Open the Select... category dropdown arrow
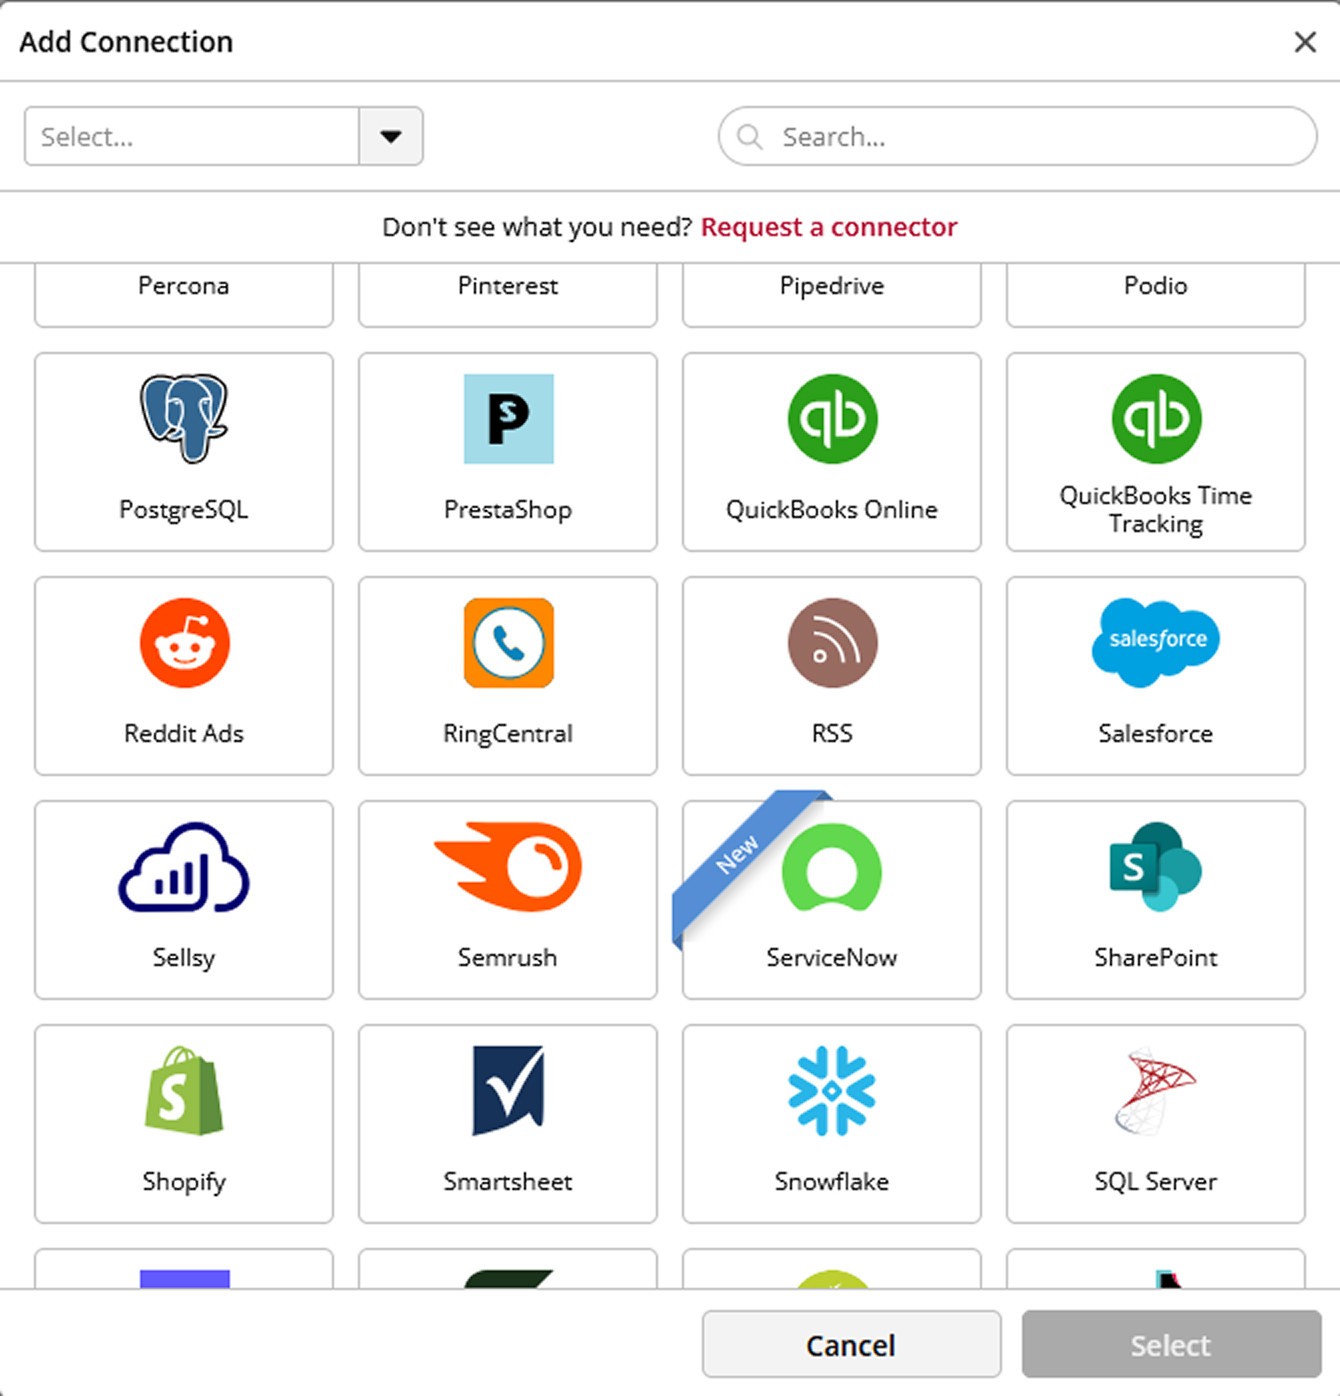The height and width of the screenshot is (1396, 1340). click(391, 136)
